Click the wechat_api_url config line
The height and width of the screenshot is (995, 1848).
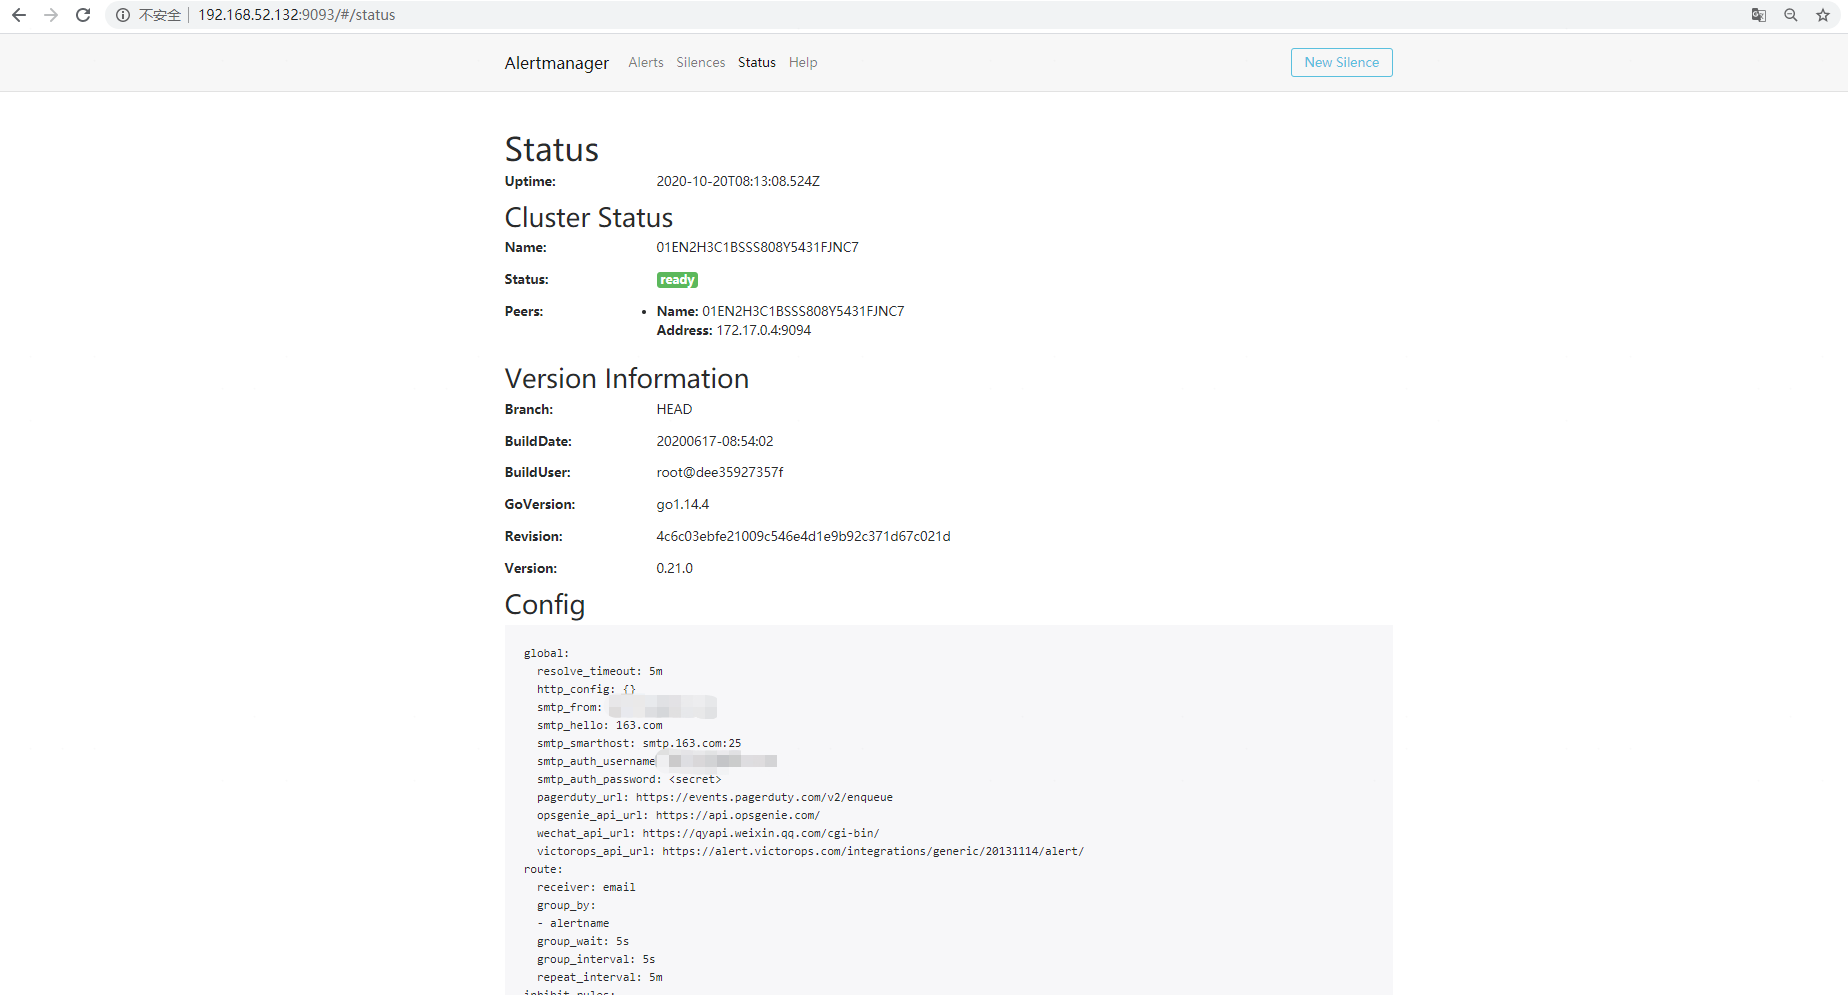pos(708,833)
